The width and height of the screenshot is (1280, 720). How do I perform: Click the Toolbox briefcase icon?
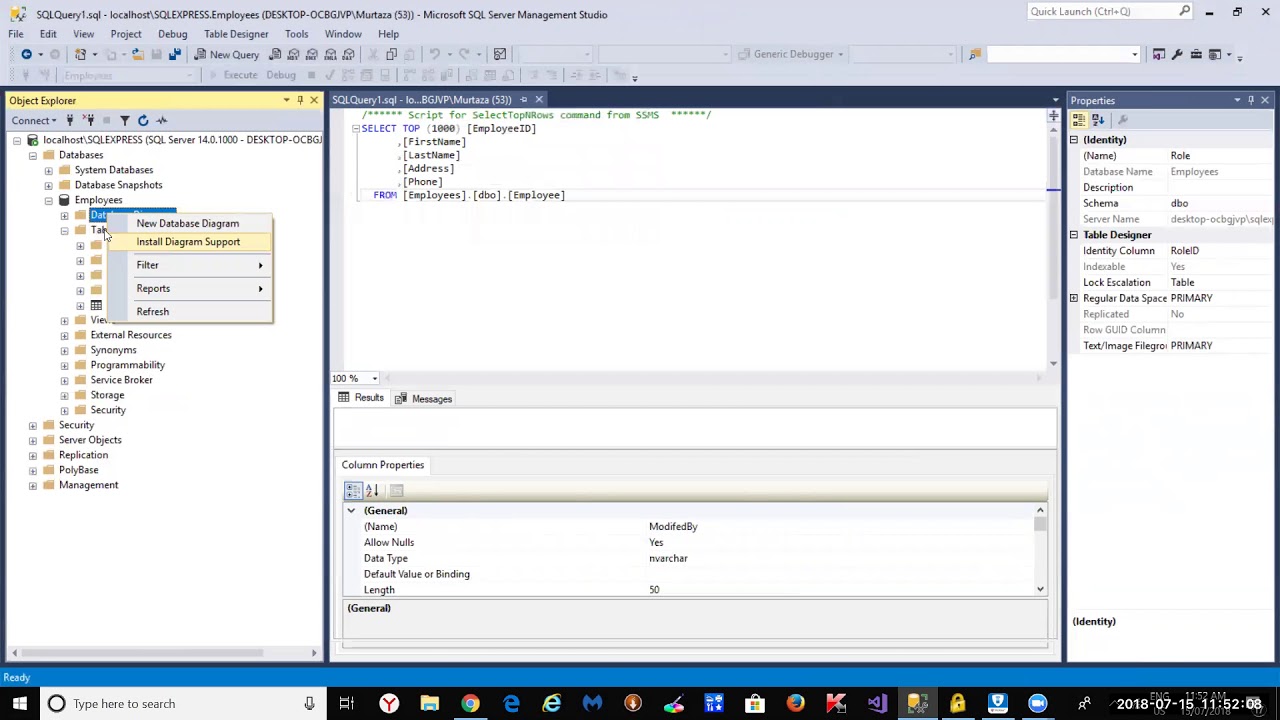1196,54
